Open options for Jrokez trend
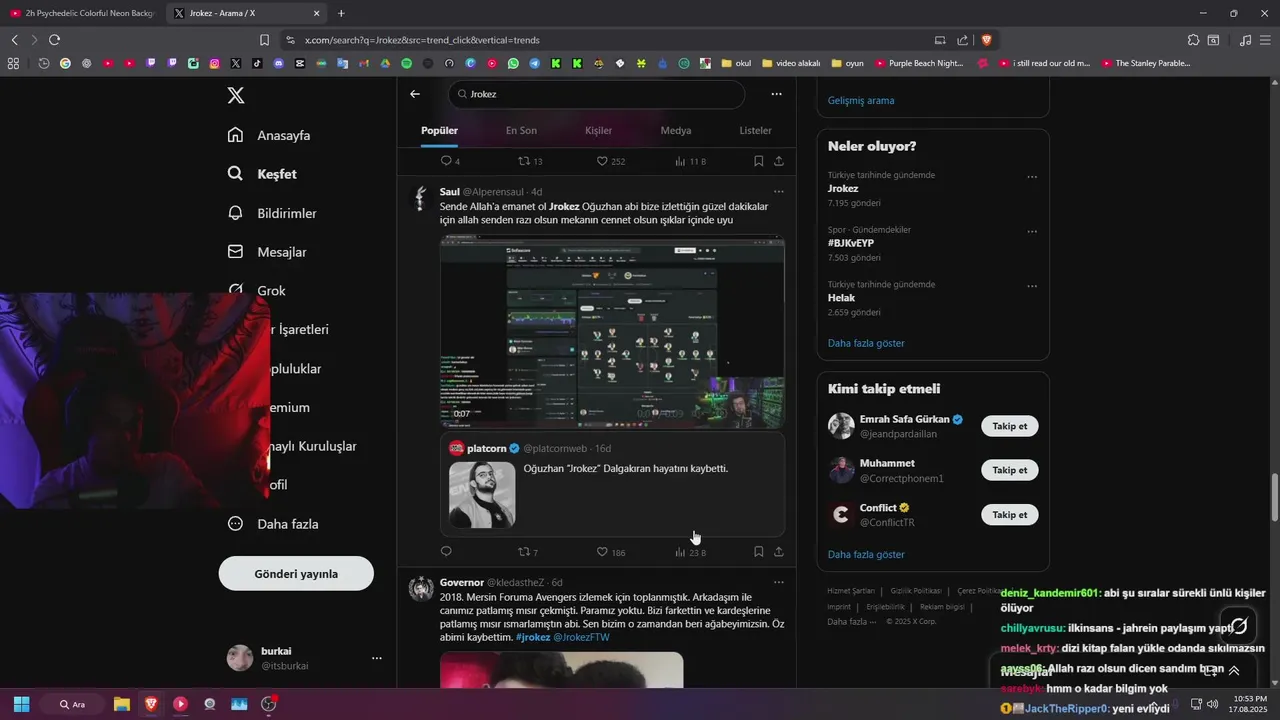This screenshot has width=1280, height=720. point(1032,177)
